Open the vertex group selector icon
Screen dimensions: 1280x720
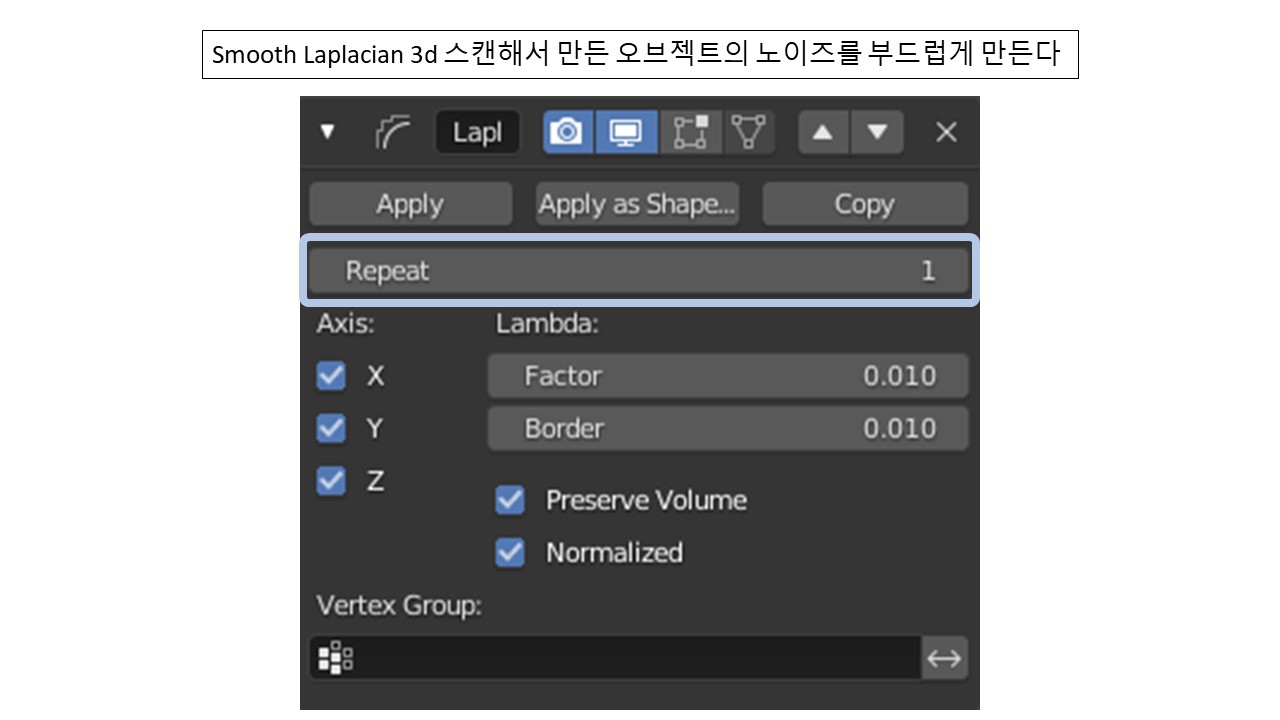click(334, 657)
